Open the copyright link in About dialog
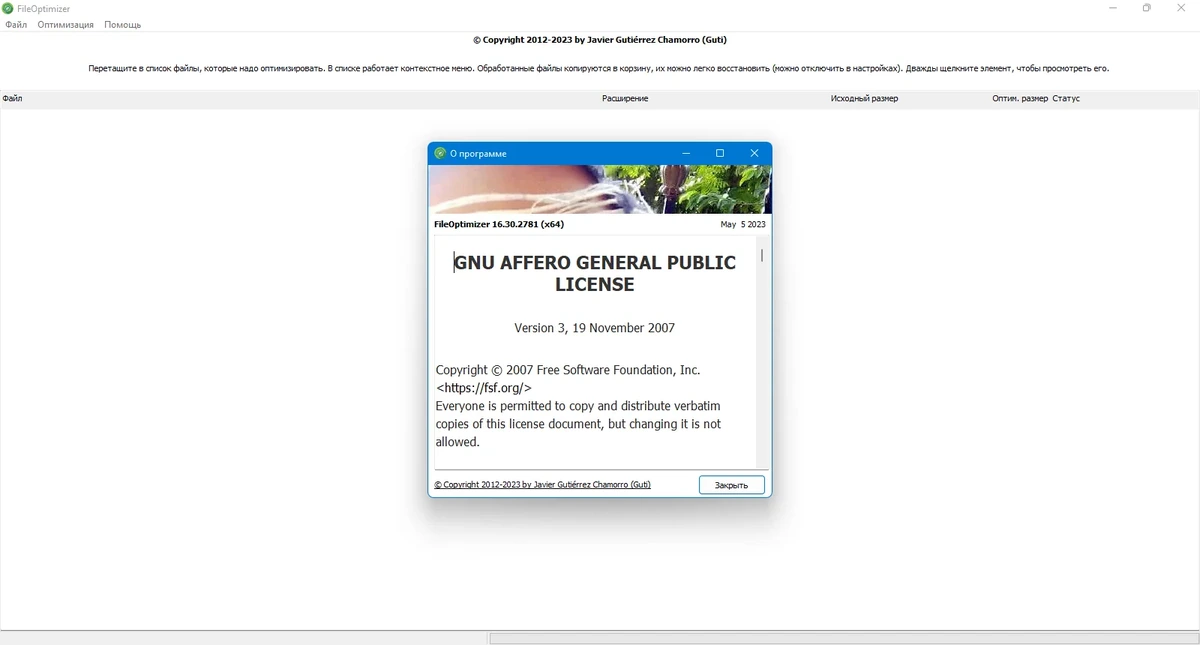Viewport: 1200px width, 645px height. coord(542,484)
